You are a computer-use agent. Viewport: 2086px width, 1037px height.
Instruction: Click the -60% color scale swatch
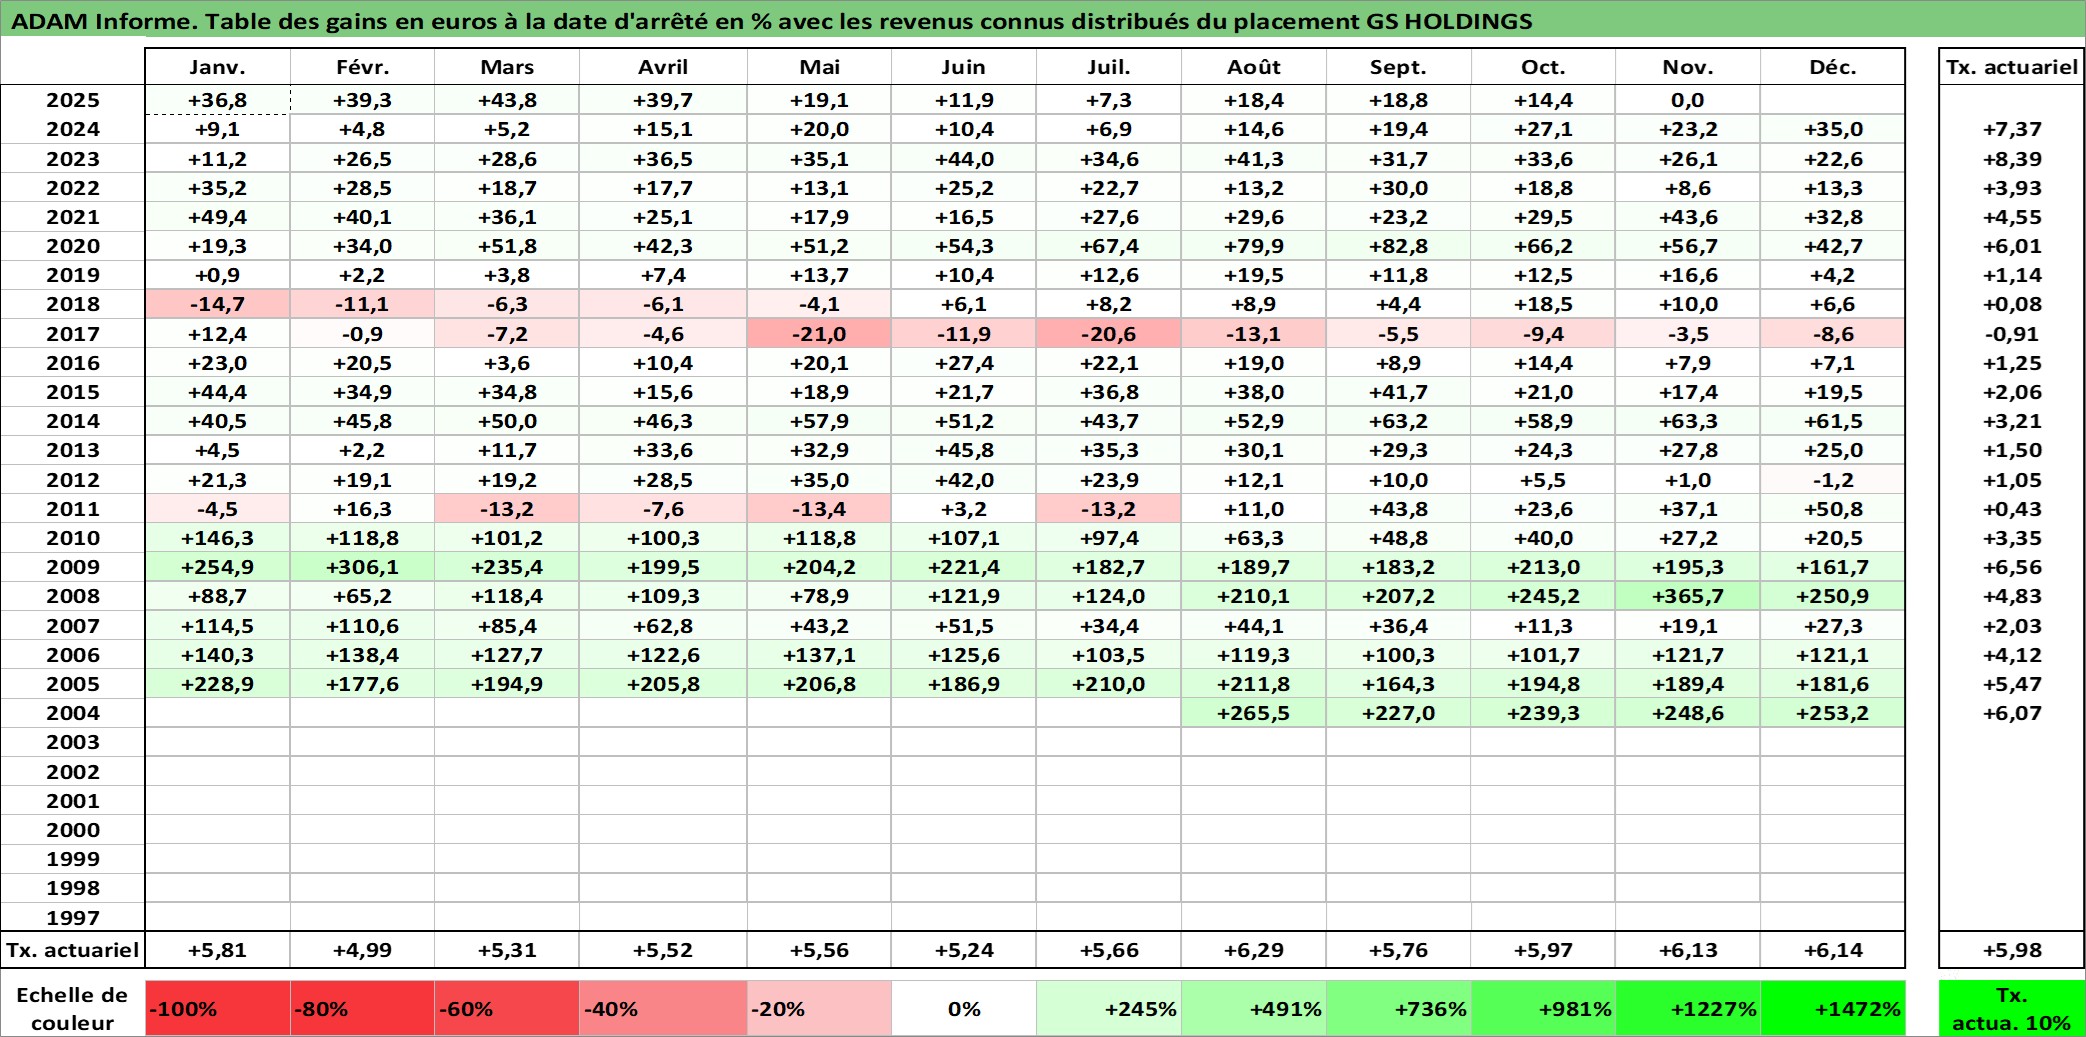click(507, 1008)
